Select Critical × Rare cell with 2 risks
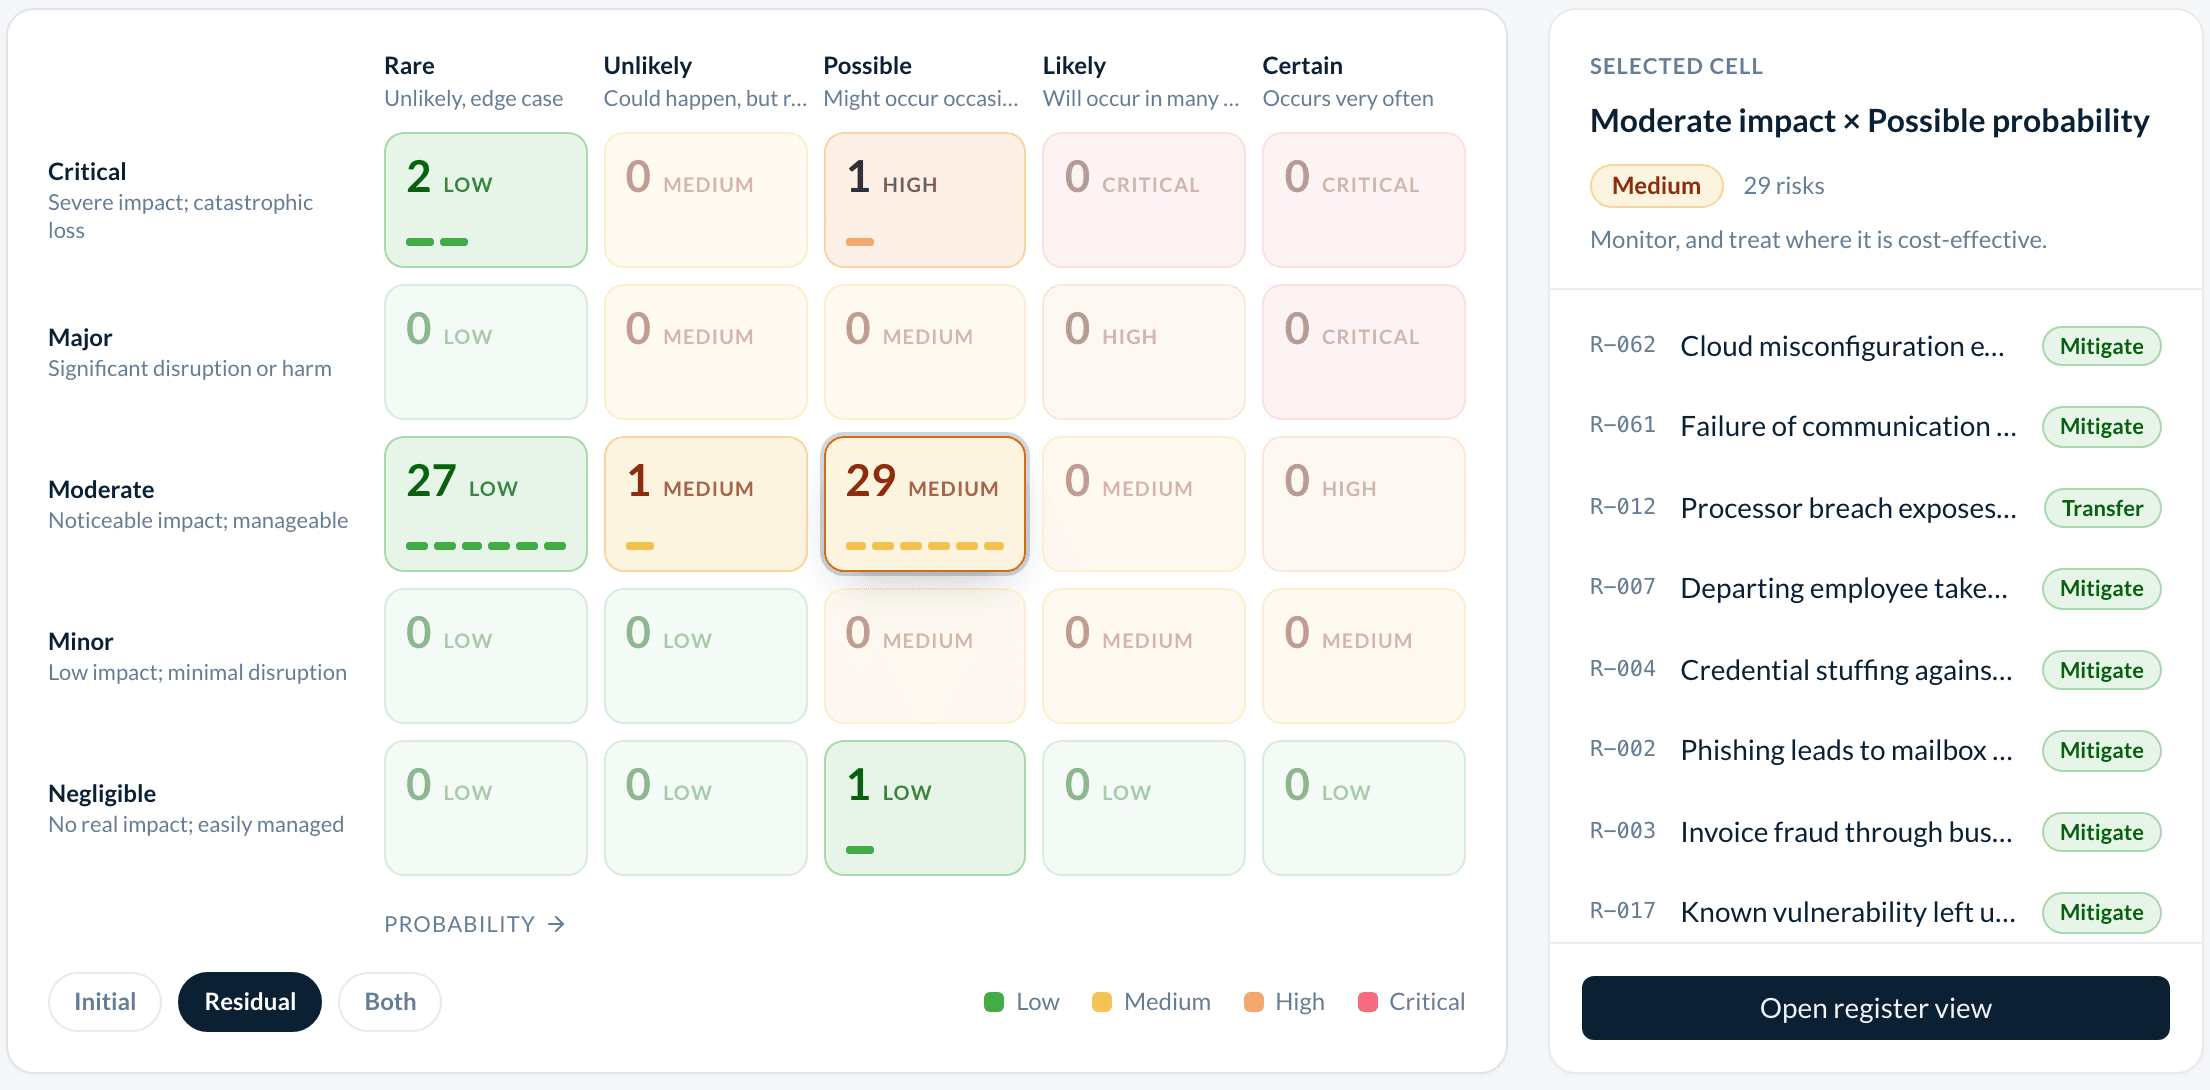This screenshot has height=1090, width=2210. coord(486,200)
